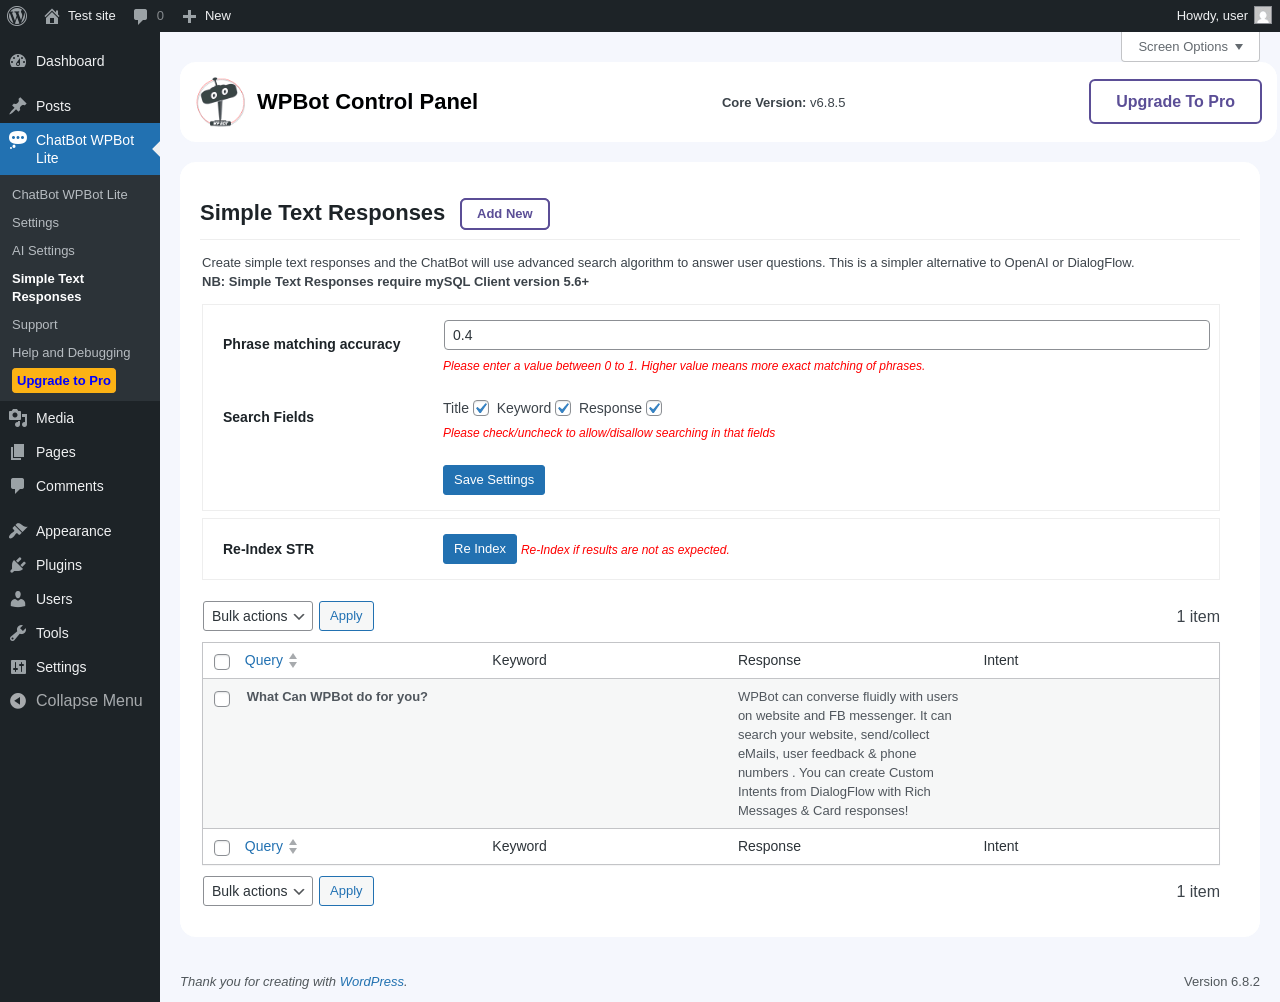Open the AI Settings submenu item
The width and height of the screenshot is (1280, 1002).
pos(43,251)
